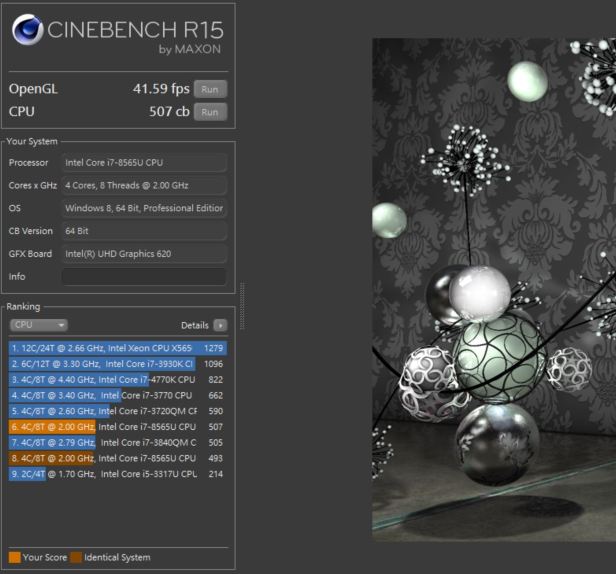Click the Info text field
The height and width of the screenshot is (574, 616).
pos(144,276)
